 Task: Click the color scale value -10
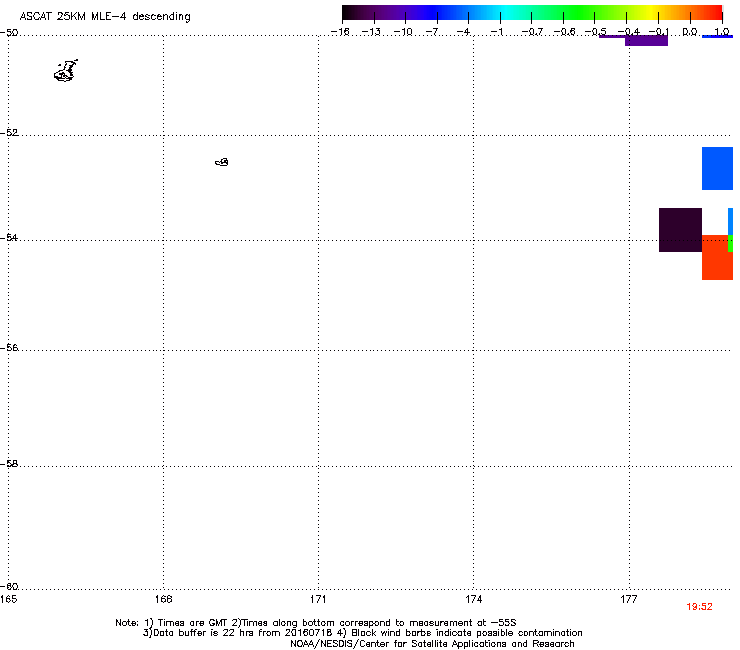pyautogui.click(x=403, y=32)
